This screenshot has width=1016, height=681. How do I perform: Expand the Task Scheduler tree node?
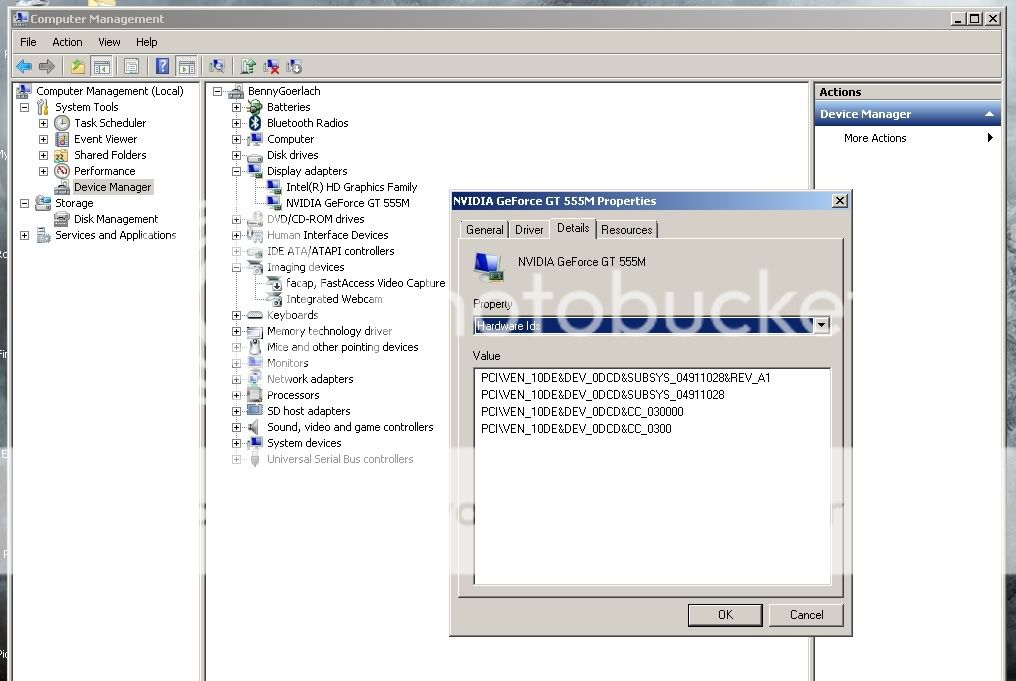coord(43,123)
